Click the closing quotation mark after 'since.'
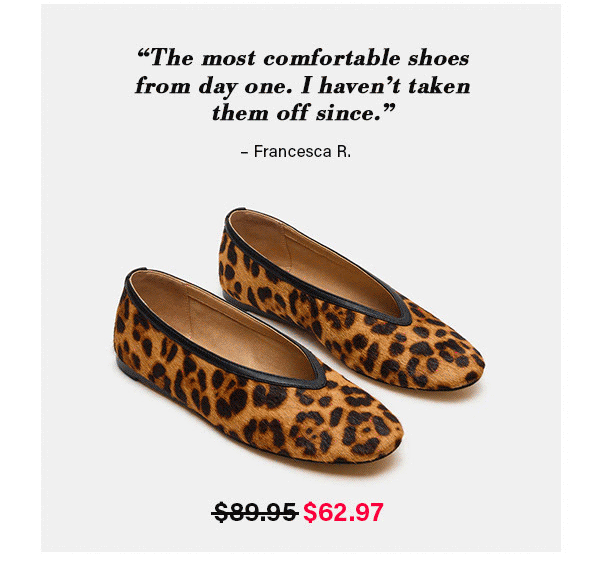The width and height of the screenshot is (600, 563). coord(388,109)
